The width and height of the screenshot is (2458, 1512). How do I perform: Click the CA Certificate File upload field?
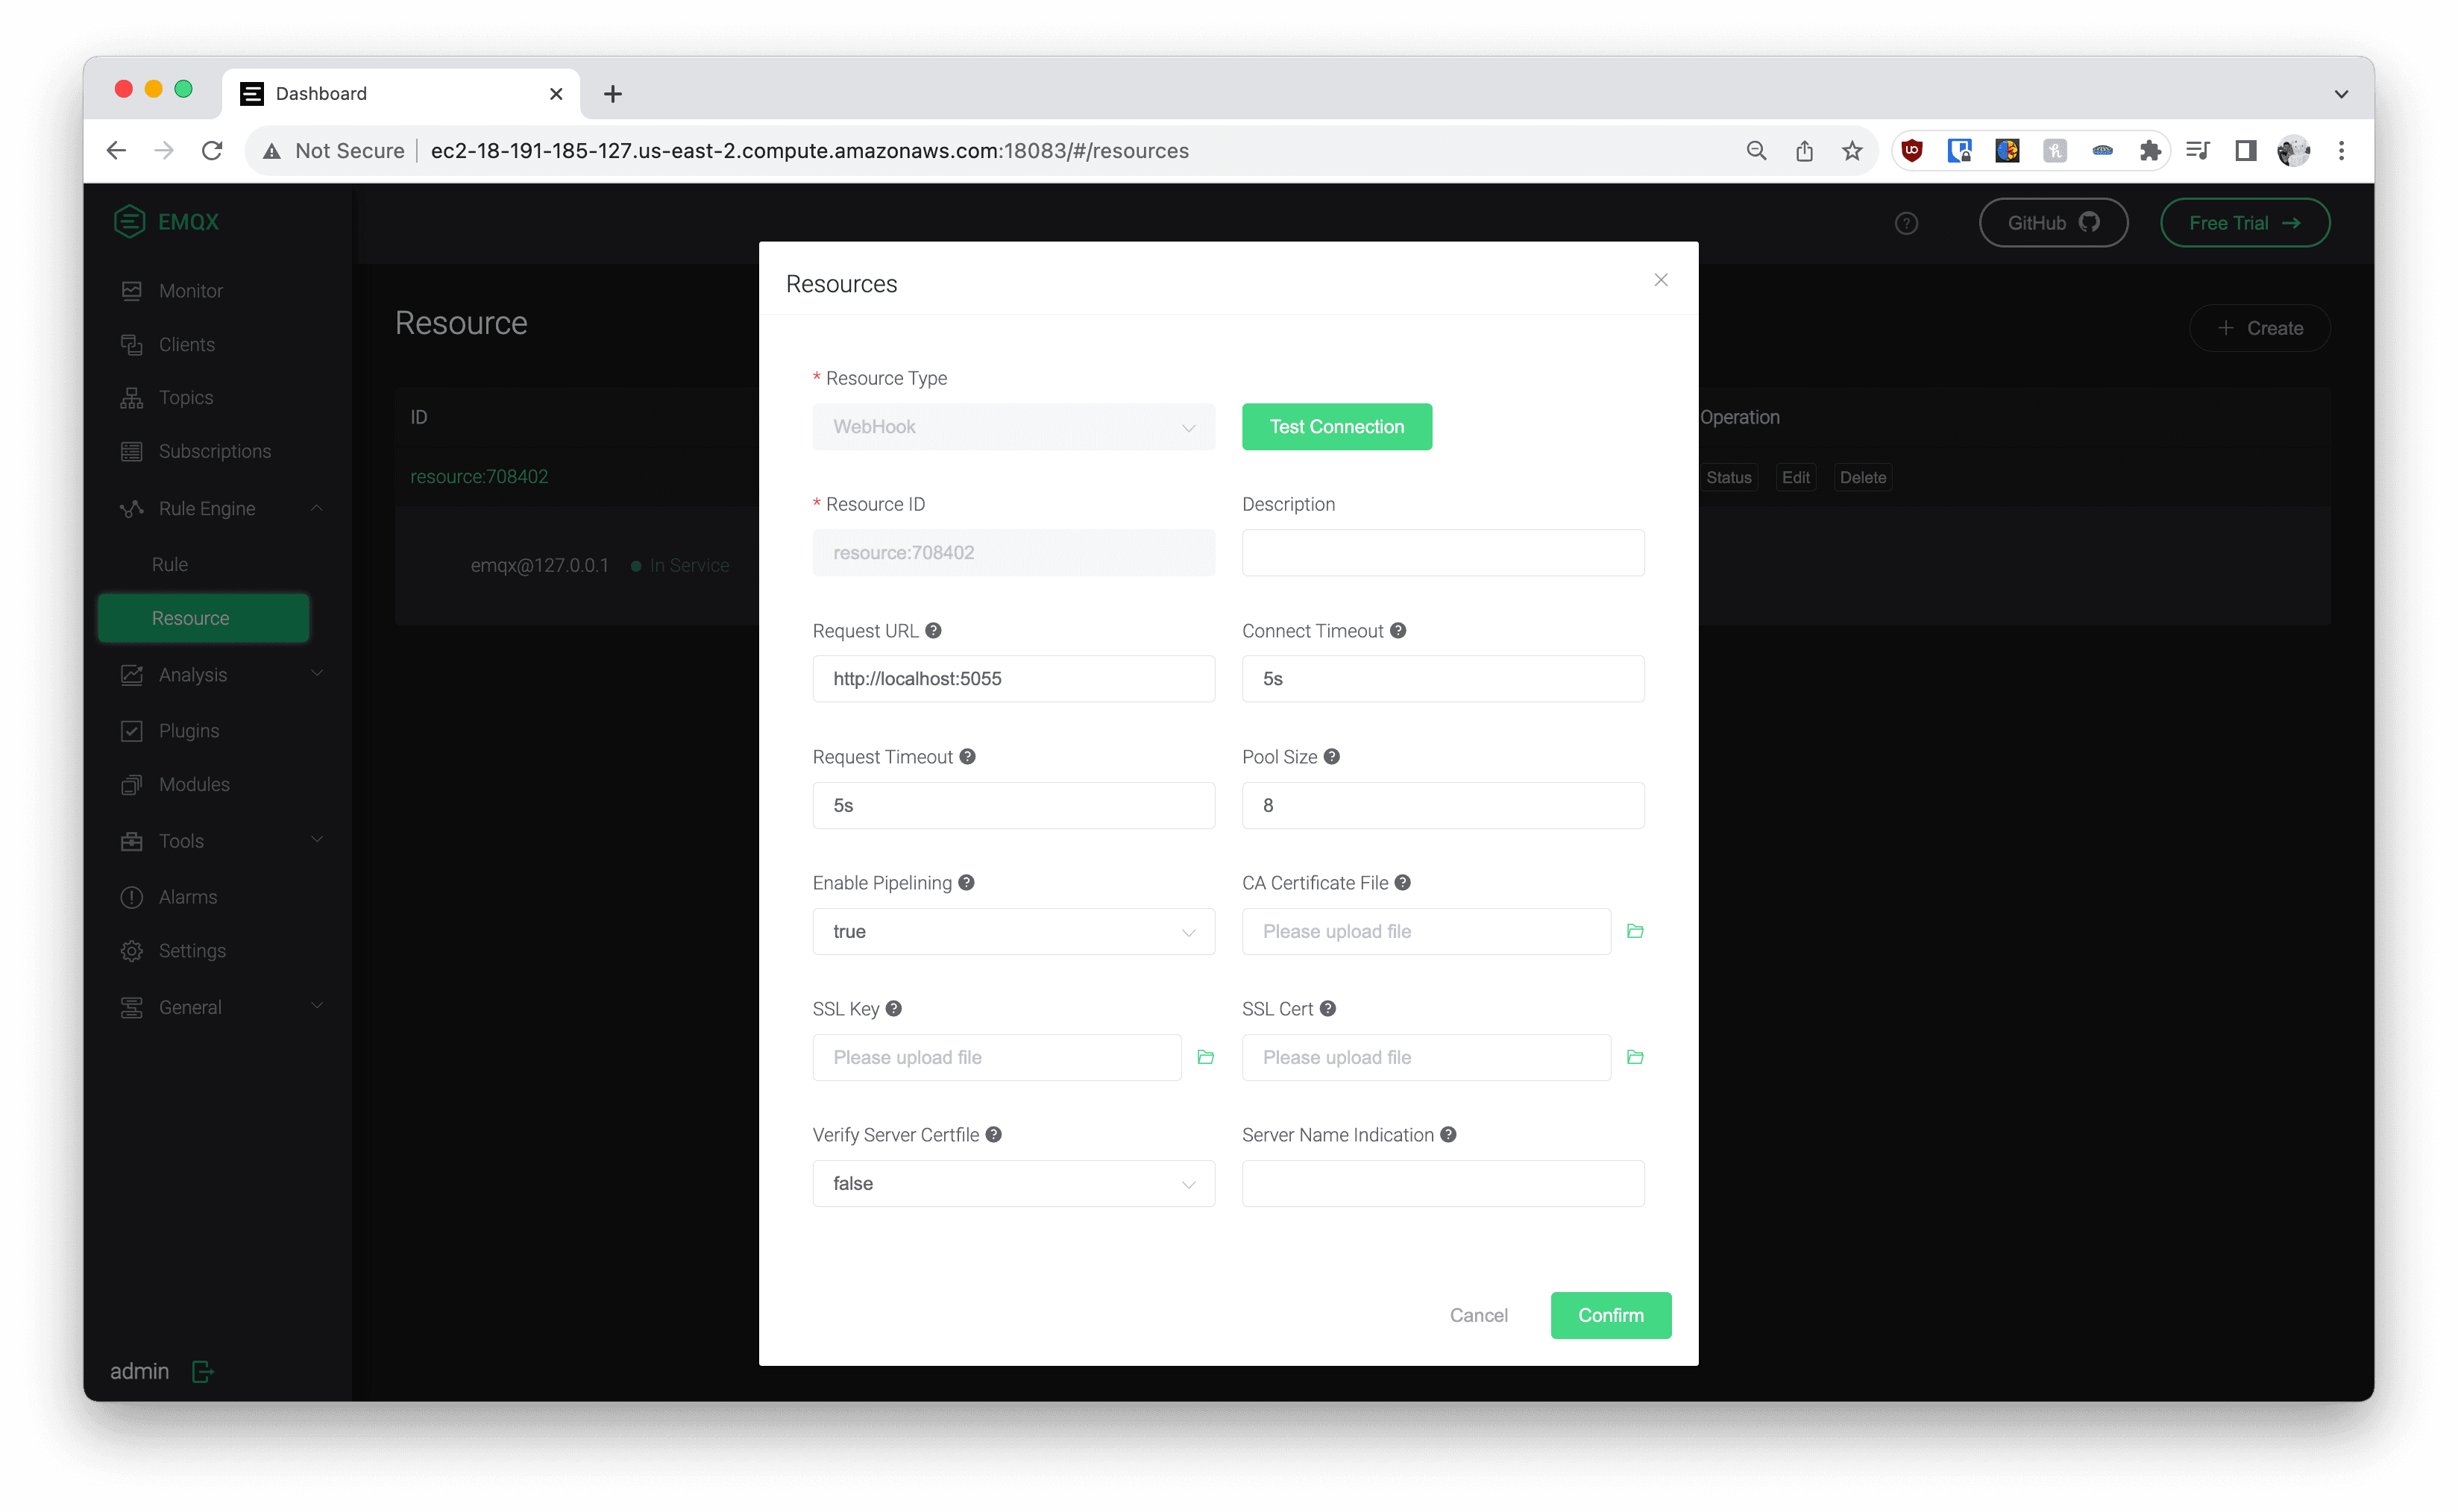[x=1426, y=931]
